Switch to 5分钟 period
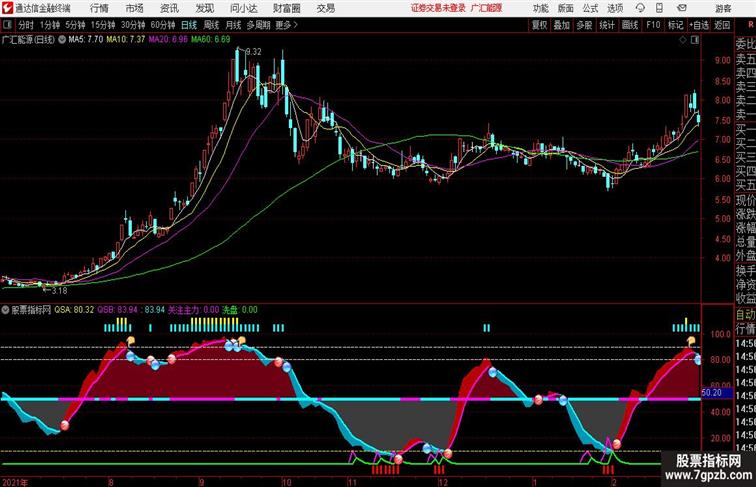The width and height of the screenshot is (756, 487). click(x=75, y=25)
